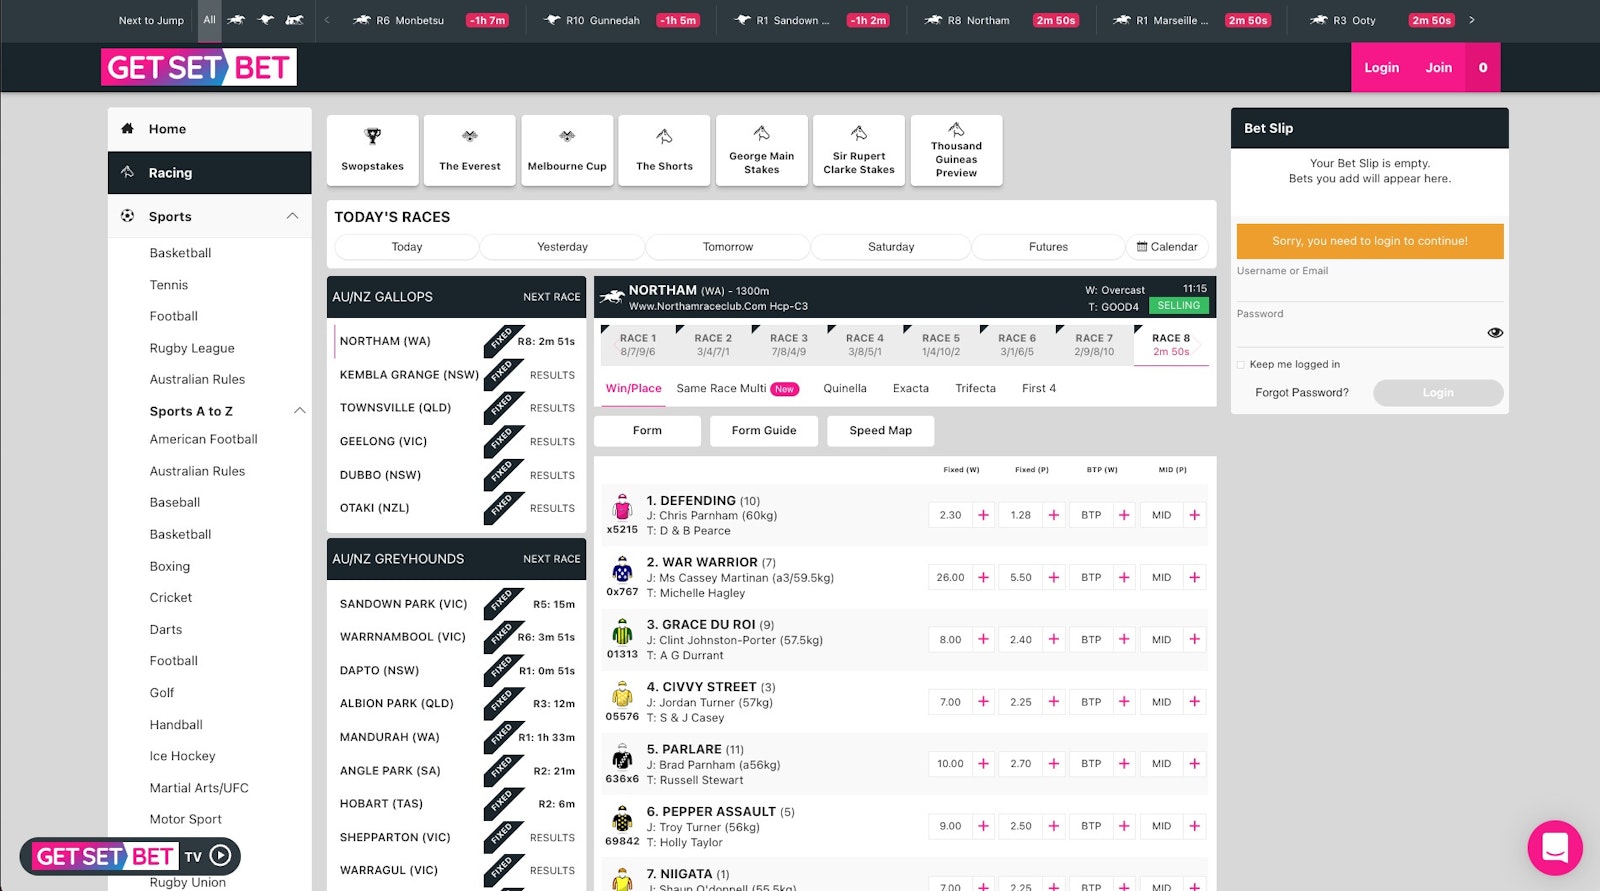Viewport: 1600px width, 891px height.
Task: Add Grace Du Roi BTP plus
Action: (x=1124, y=639)
